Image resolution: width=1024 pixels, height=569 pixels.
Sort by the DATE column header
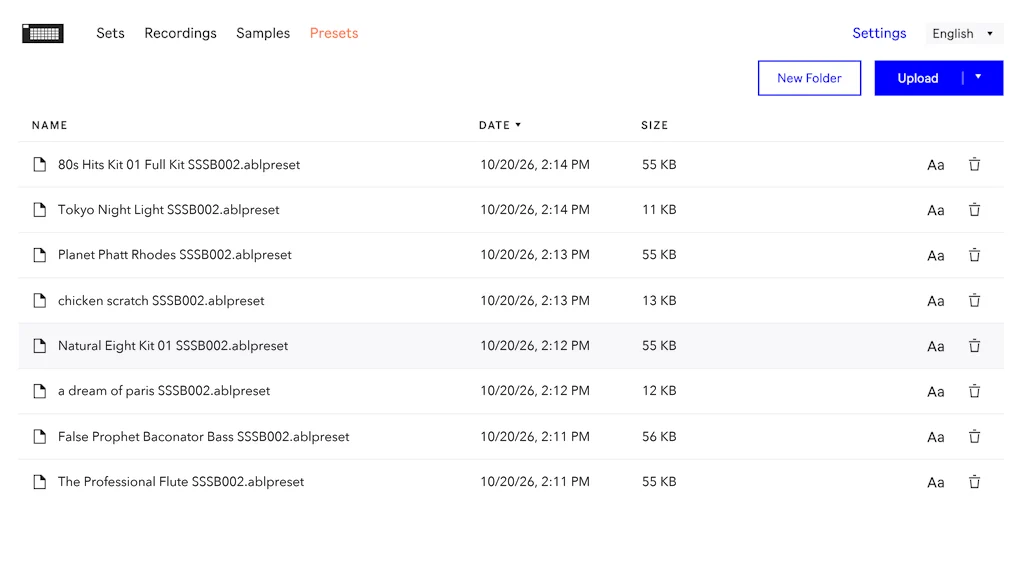click(x=500, y=125)
